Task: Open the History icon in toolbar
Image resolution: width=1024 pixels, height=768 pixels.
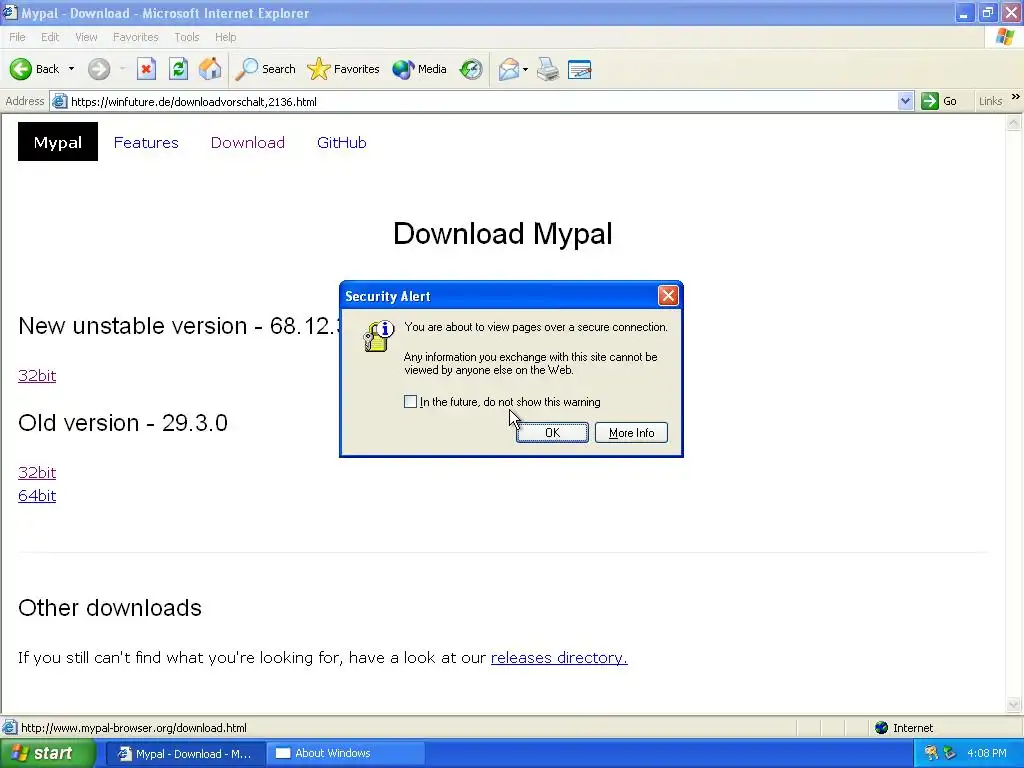Action: pyautogui.click(x=471, y=69)
